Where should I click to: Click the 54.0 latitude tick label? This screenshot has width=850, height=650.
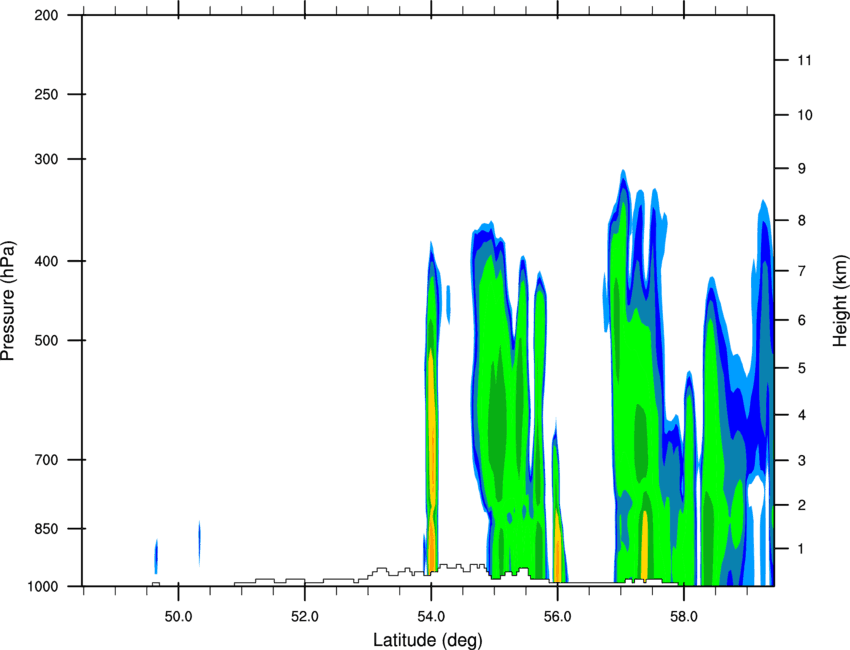(431, 617)
